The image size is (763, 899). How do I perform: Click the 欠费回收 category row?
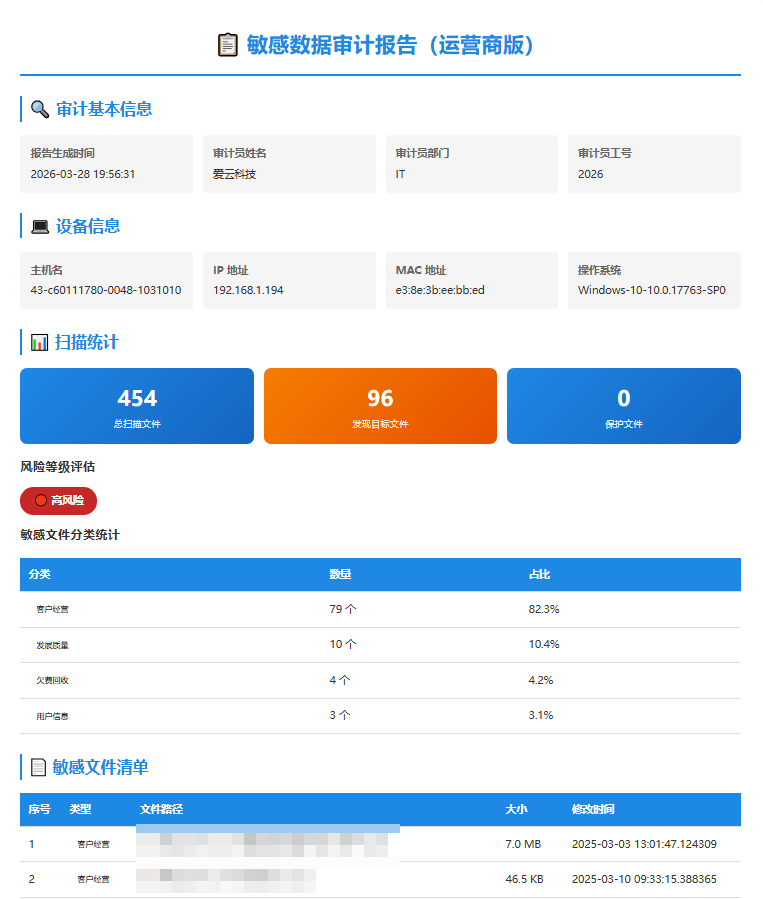(380, 680)
